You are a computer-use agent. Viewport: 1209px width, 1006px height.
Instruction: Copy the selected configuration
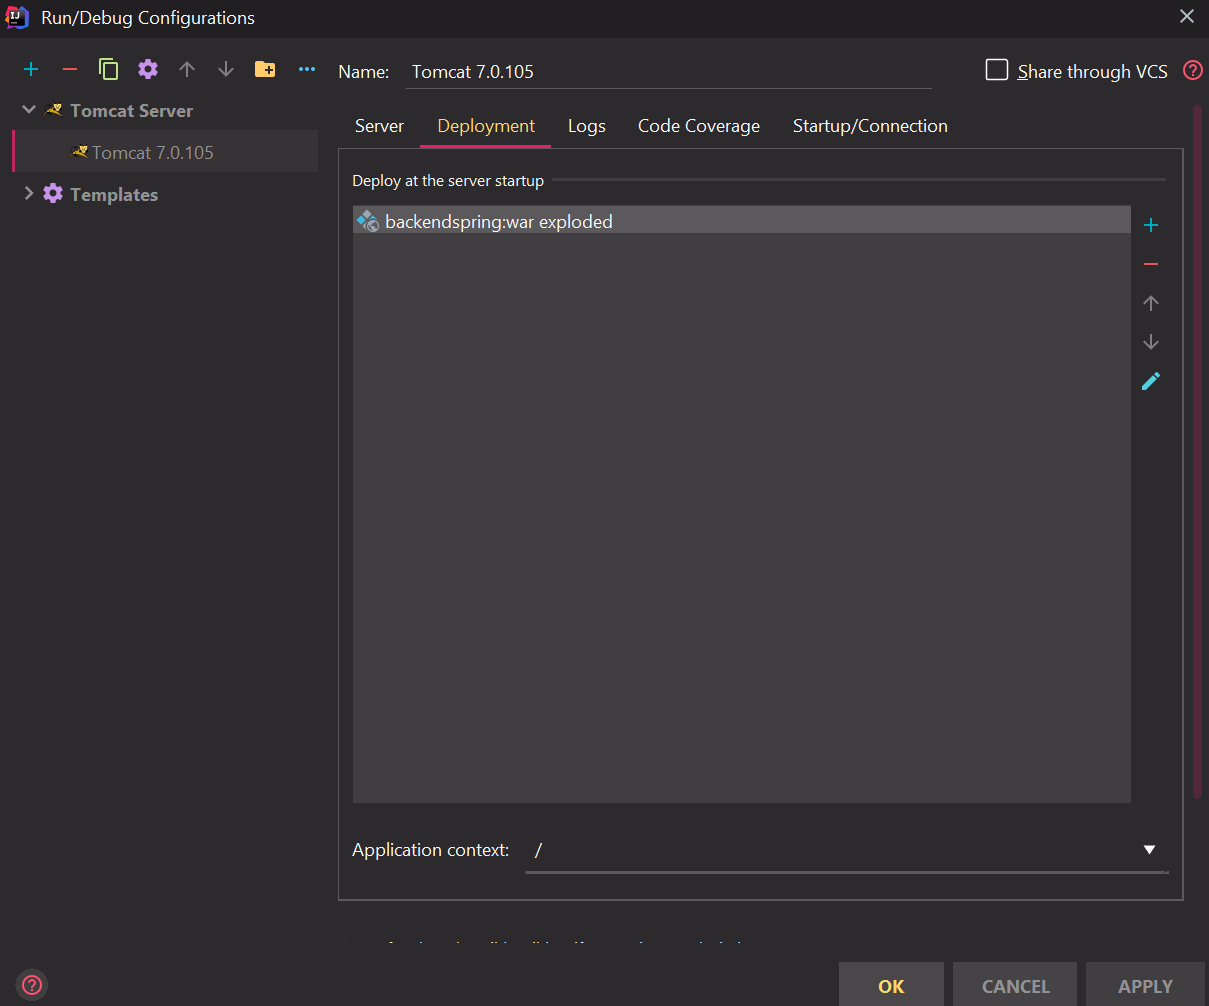coord(108,69)
